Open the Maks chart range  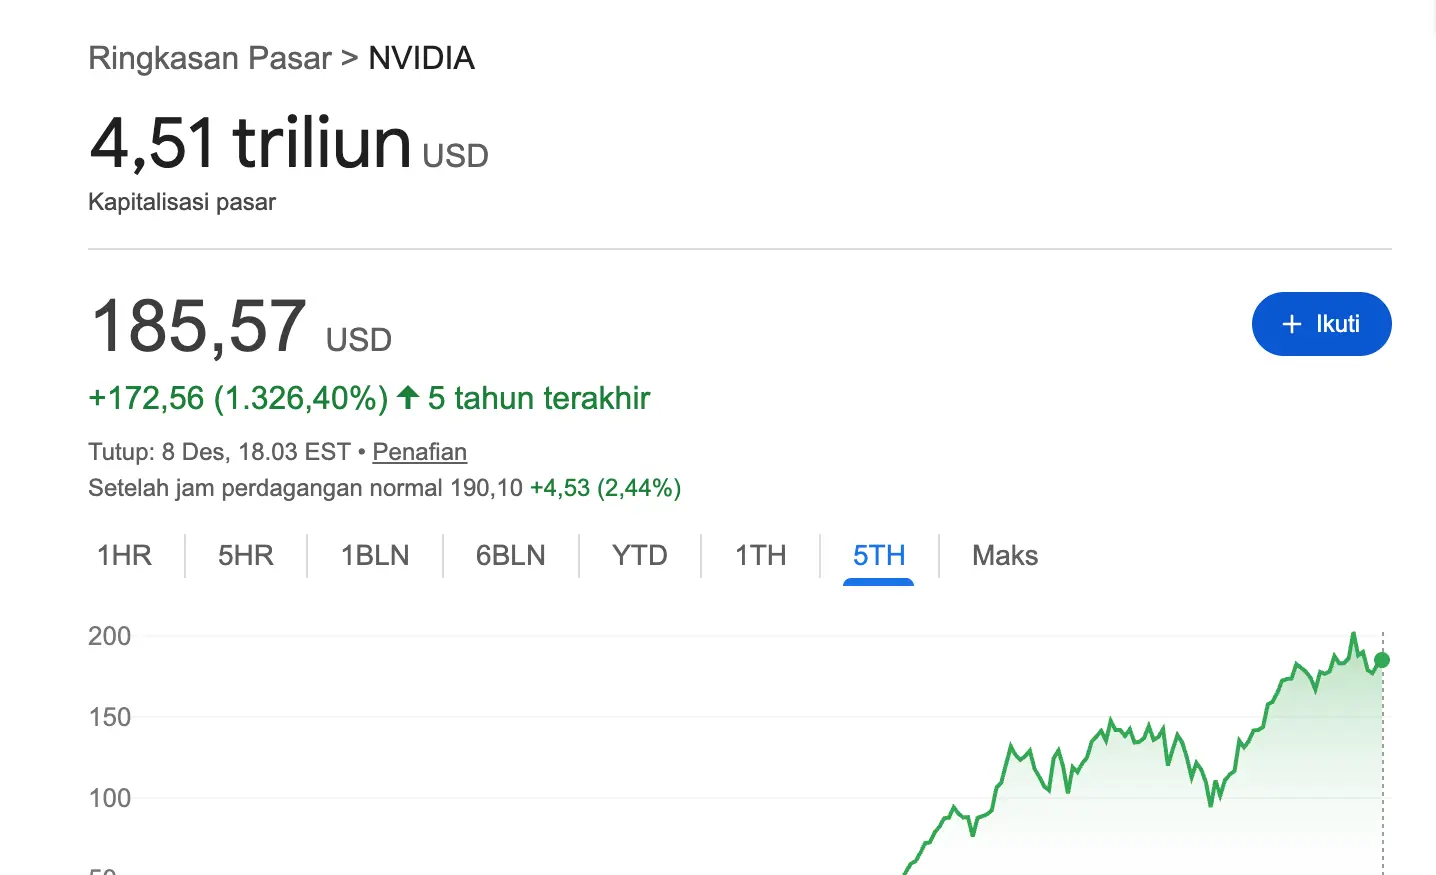(1004, 555)
